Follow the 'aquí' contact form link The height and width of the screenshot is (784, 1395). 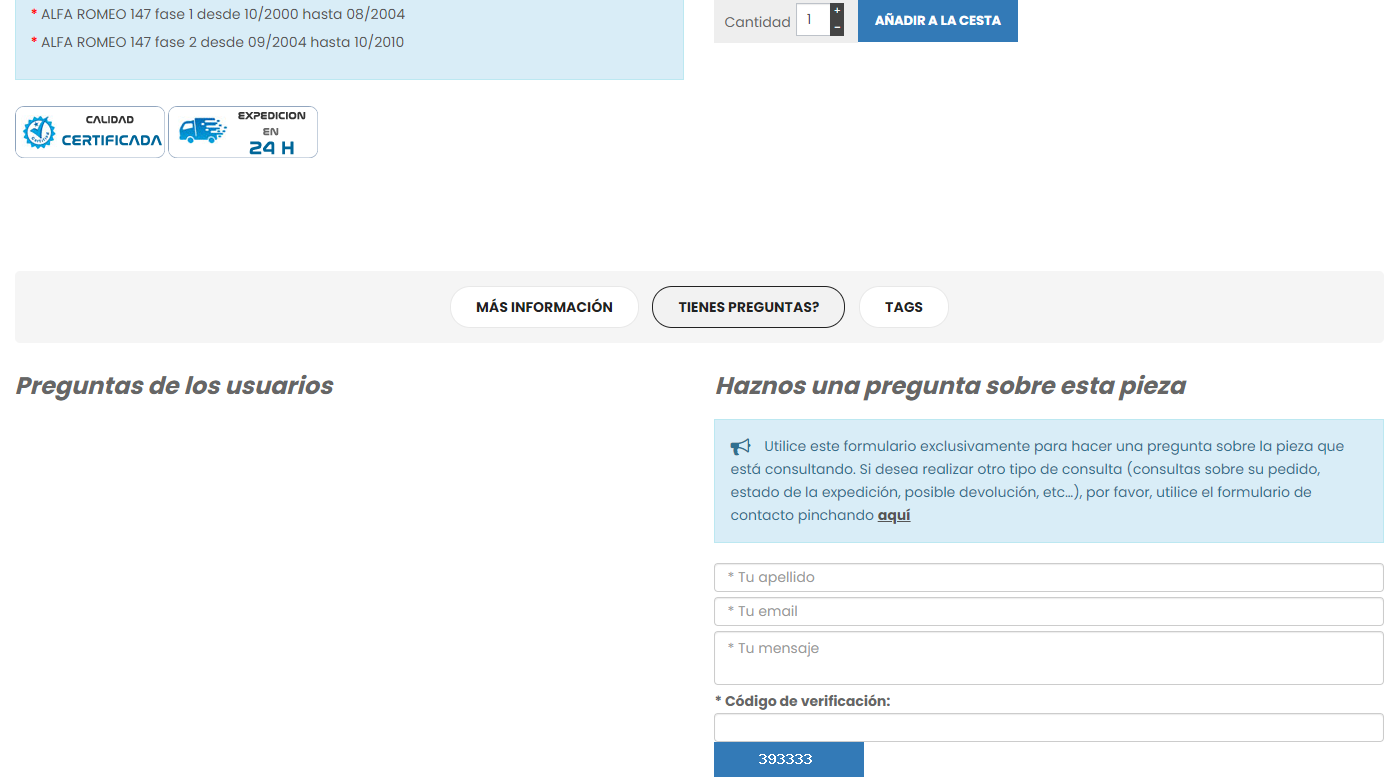(x=894, y=515)
